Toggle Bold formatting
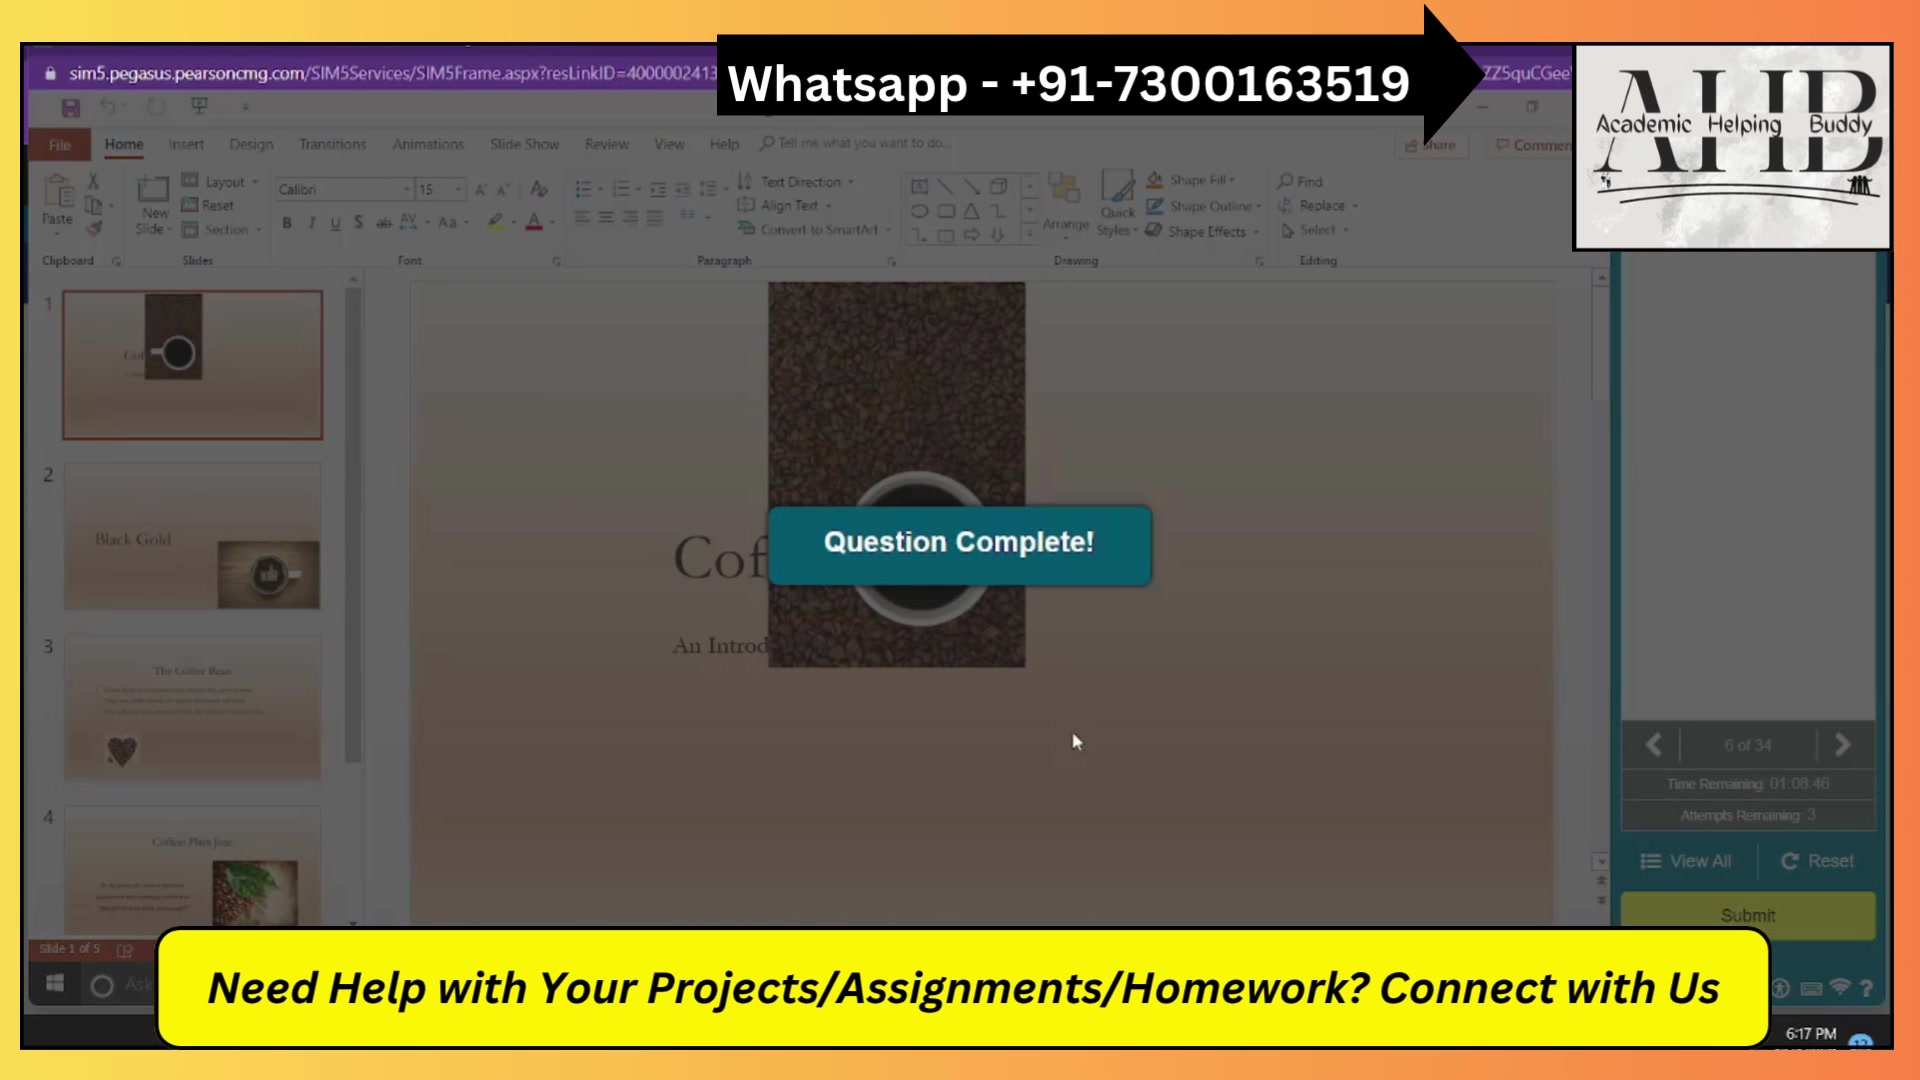Screen dimensions: 1920x1080 pyautogui.click(x=287, y=222)
